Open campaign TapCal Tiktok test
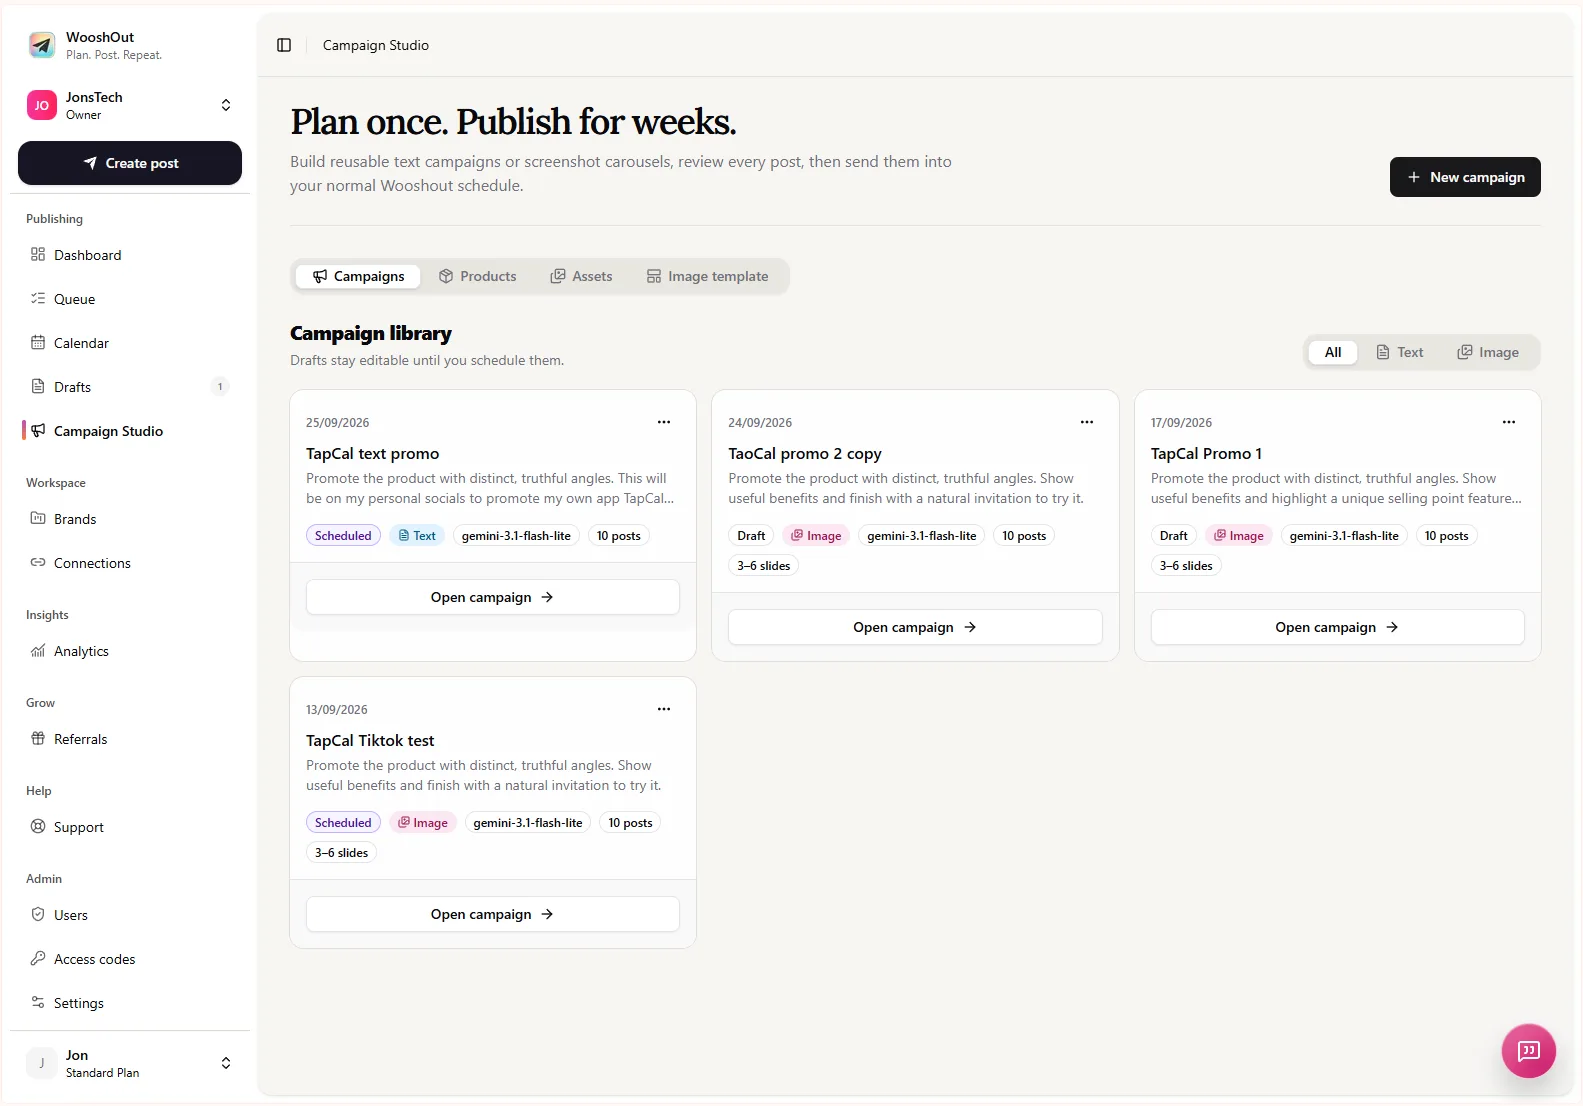This screenshot has width=1583, height=1106. click(x=493, y=914)
